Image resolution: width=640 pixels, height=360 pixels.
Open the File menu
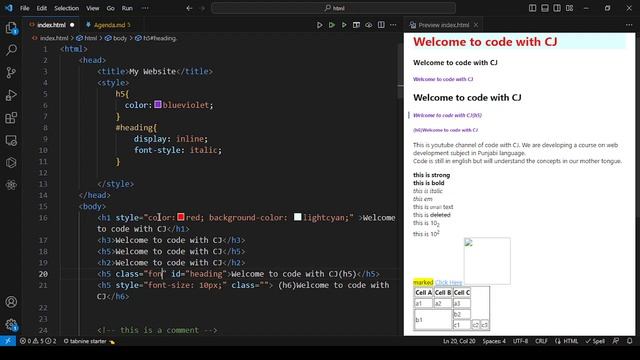pyautogui.click(x=24, y=8)
